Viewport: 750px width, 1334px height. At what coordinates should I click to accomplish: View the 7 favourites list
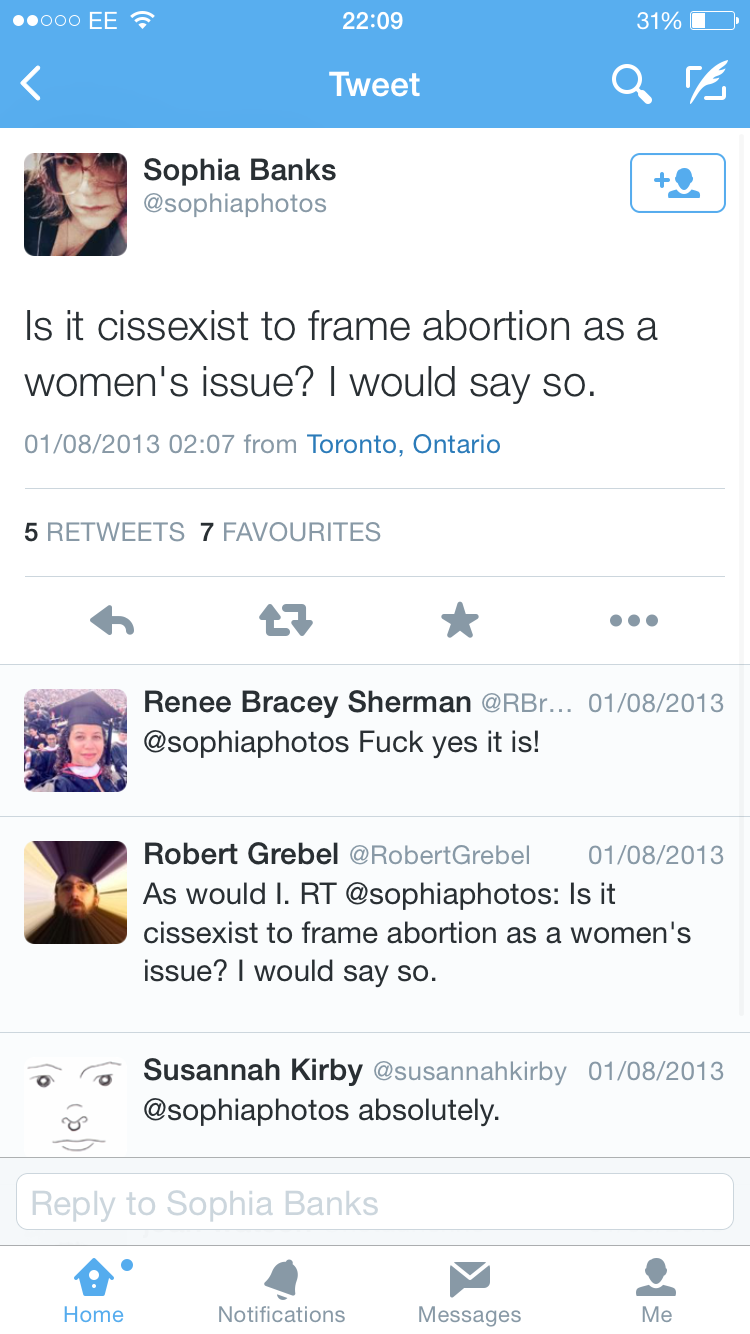click(290, 532)
